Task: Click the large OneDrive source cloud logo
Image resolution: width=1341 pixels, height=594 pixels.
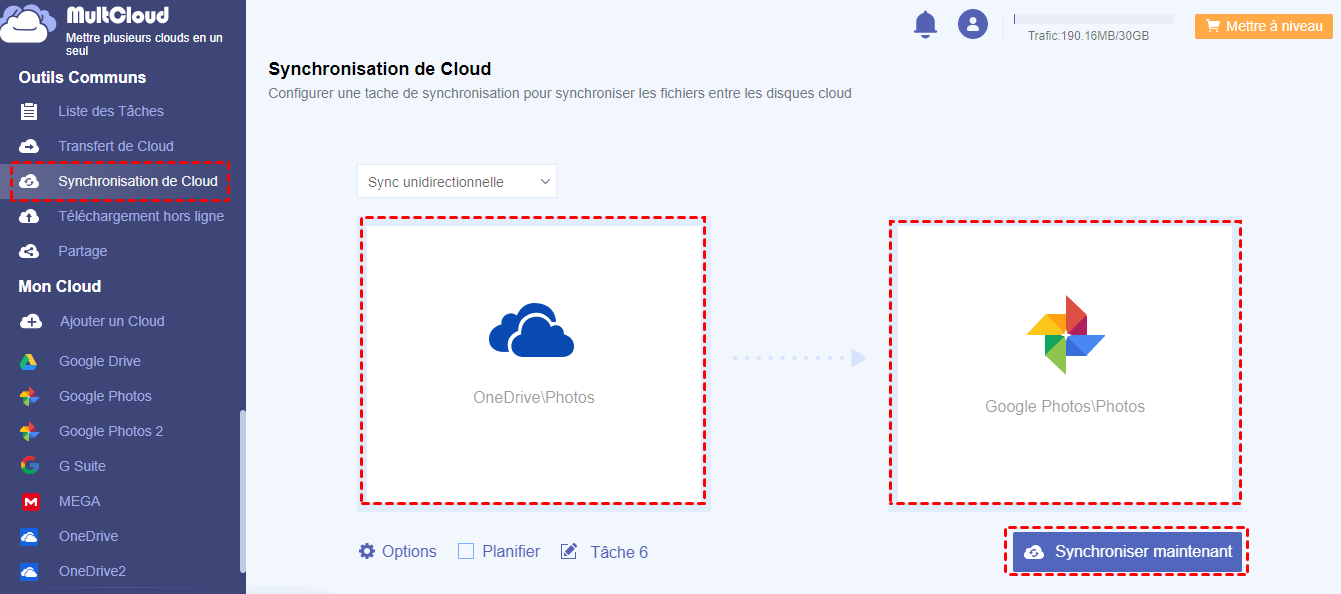Action: coord(532,330)
